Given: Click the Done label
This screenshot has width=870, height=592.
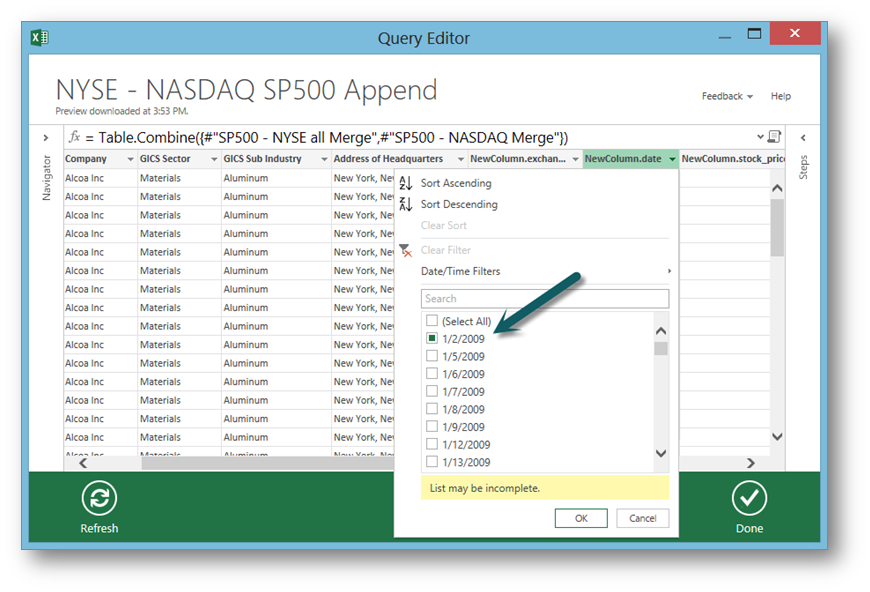Looking at the screenshot, I should (x=749, y=528).
